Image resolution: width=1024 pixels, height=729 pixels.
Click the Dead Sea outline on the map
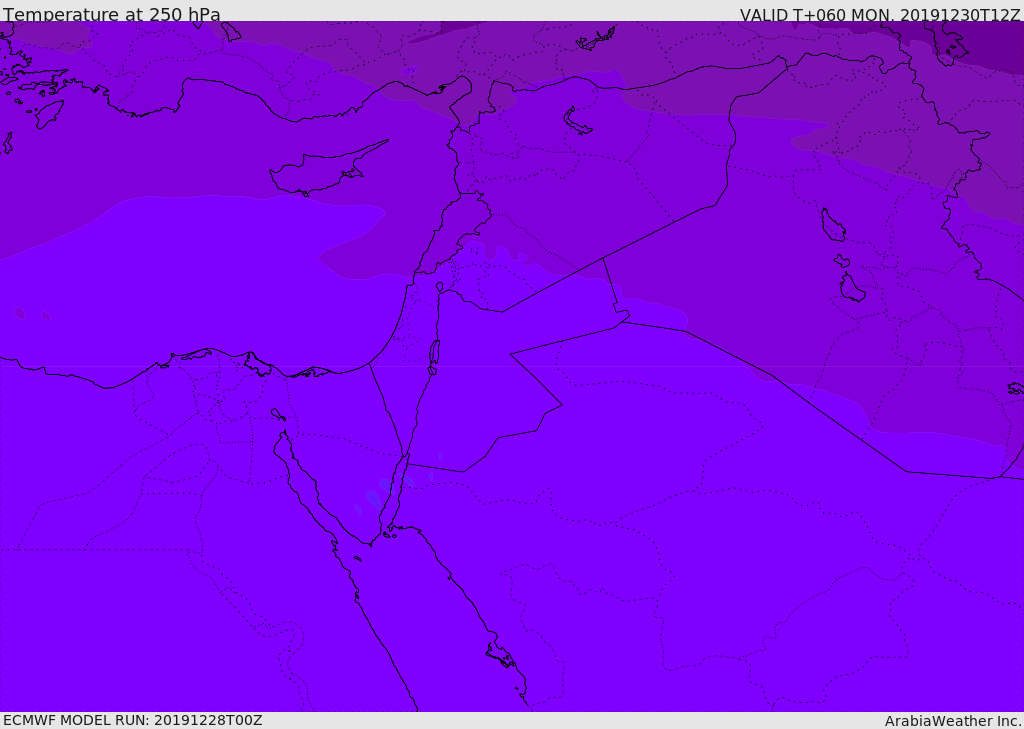tap(434, 356)
